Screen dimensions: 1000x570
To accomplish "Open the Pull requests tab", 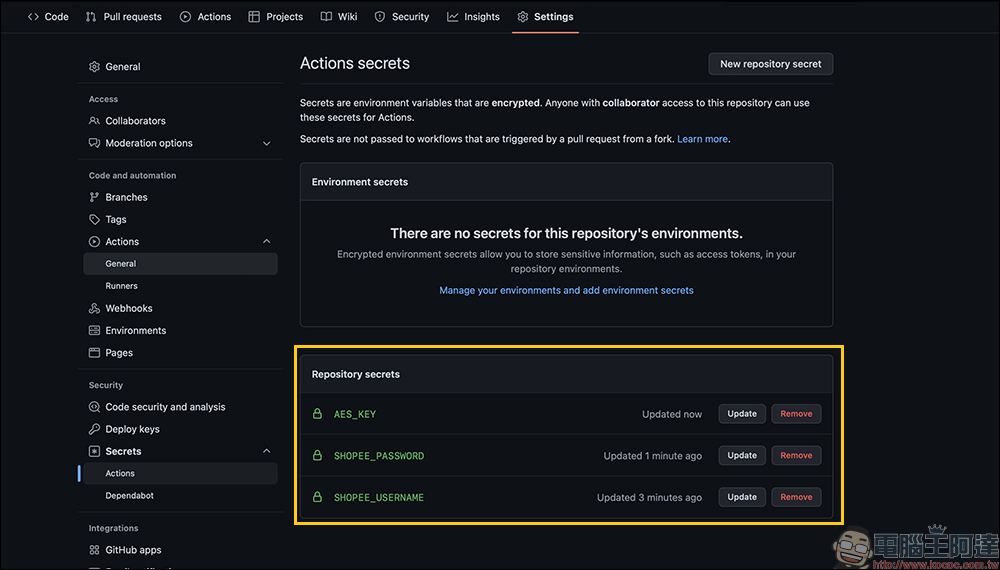I will pos(123,17).
